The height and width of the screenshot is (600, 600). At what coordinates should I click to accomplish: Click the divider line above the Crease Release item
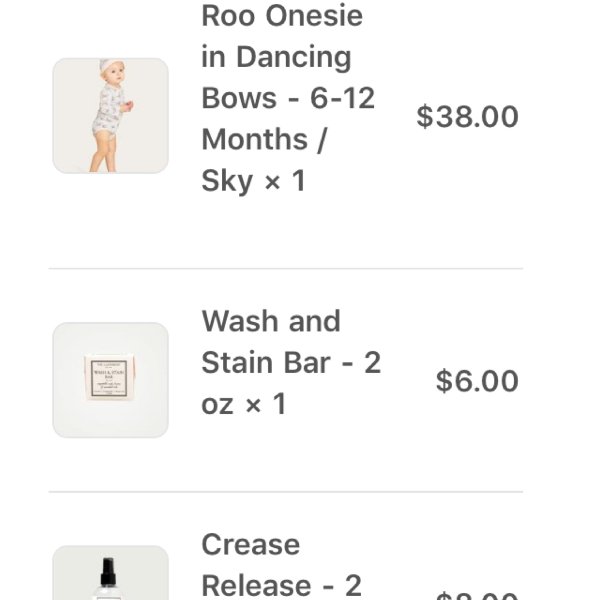click(x=285, y=491)
